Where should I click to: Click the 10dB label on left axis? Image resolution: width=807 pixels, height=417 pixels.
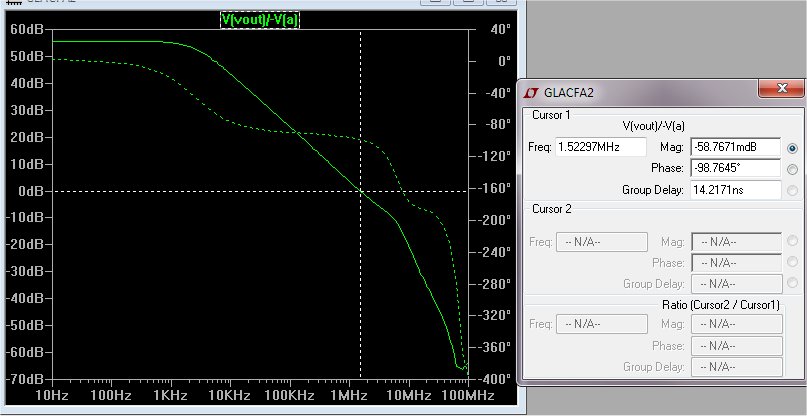pos(27,164)
